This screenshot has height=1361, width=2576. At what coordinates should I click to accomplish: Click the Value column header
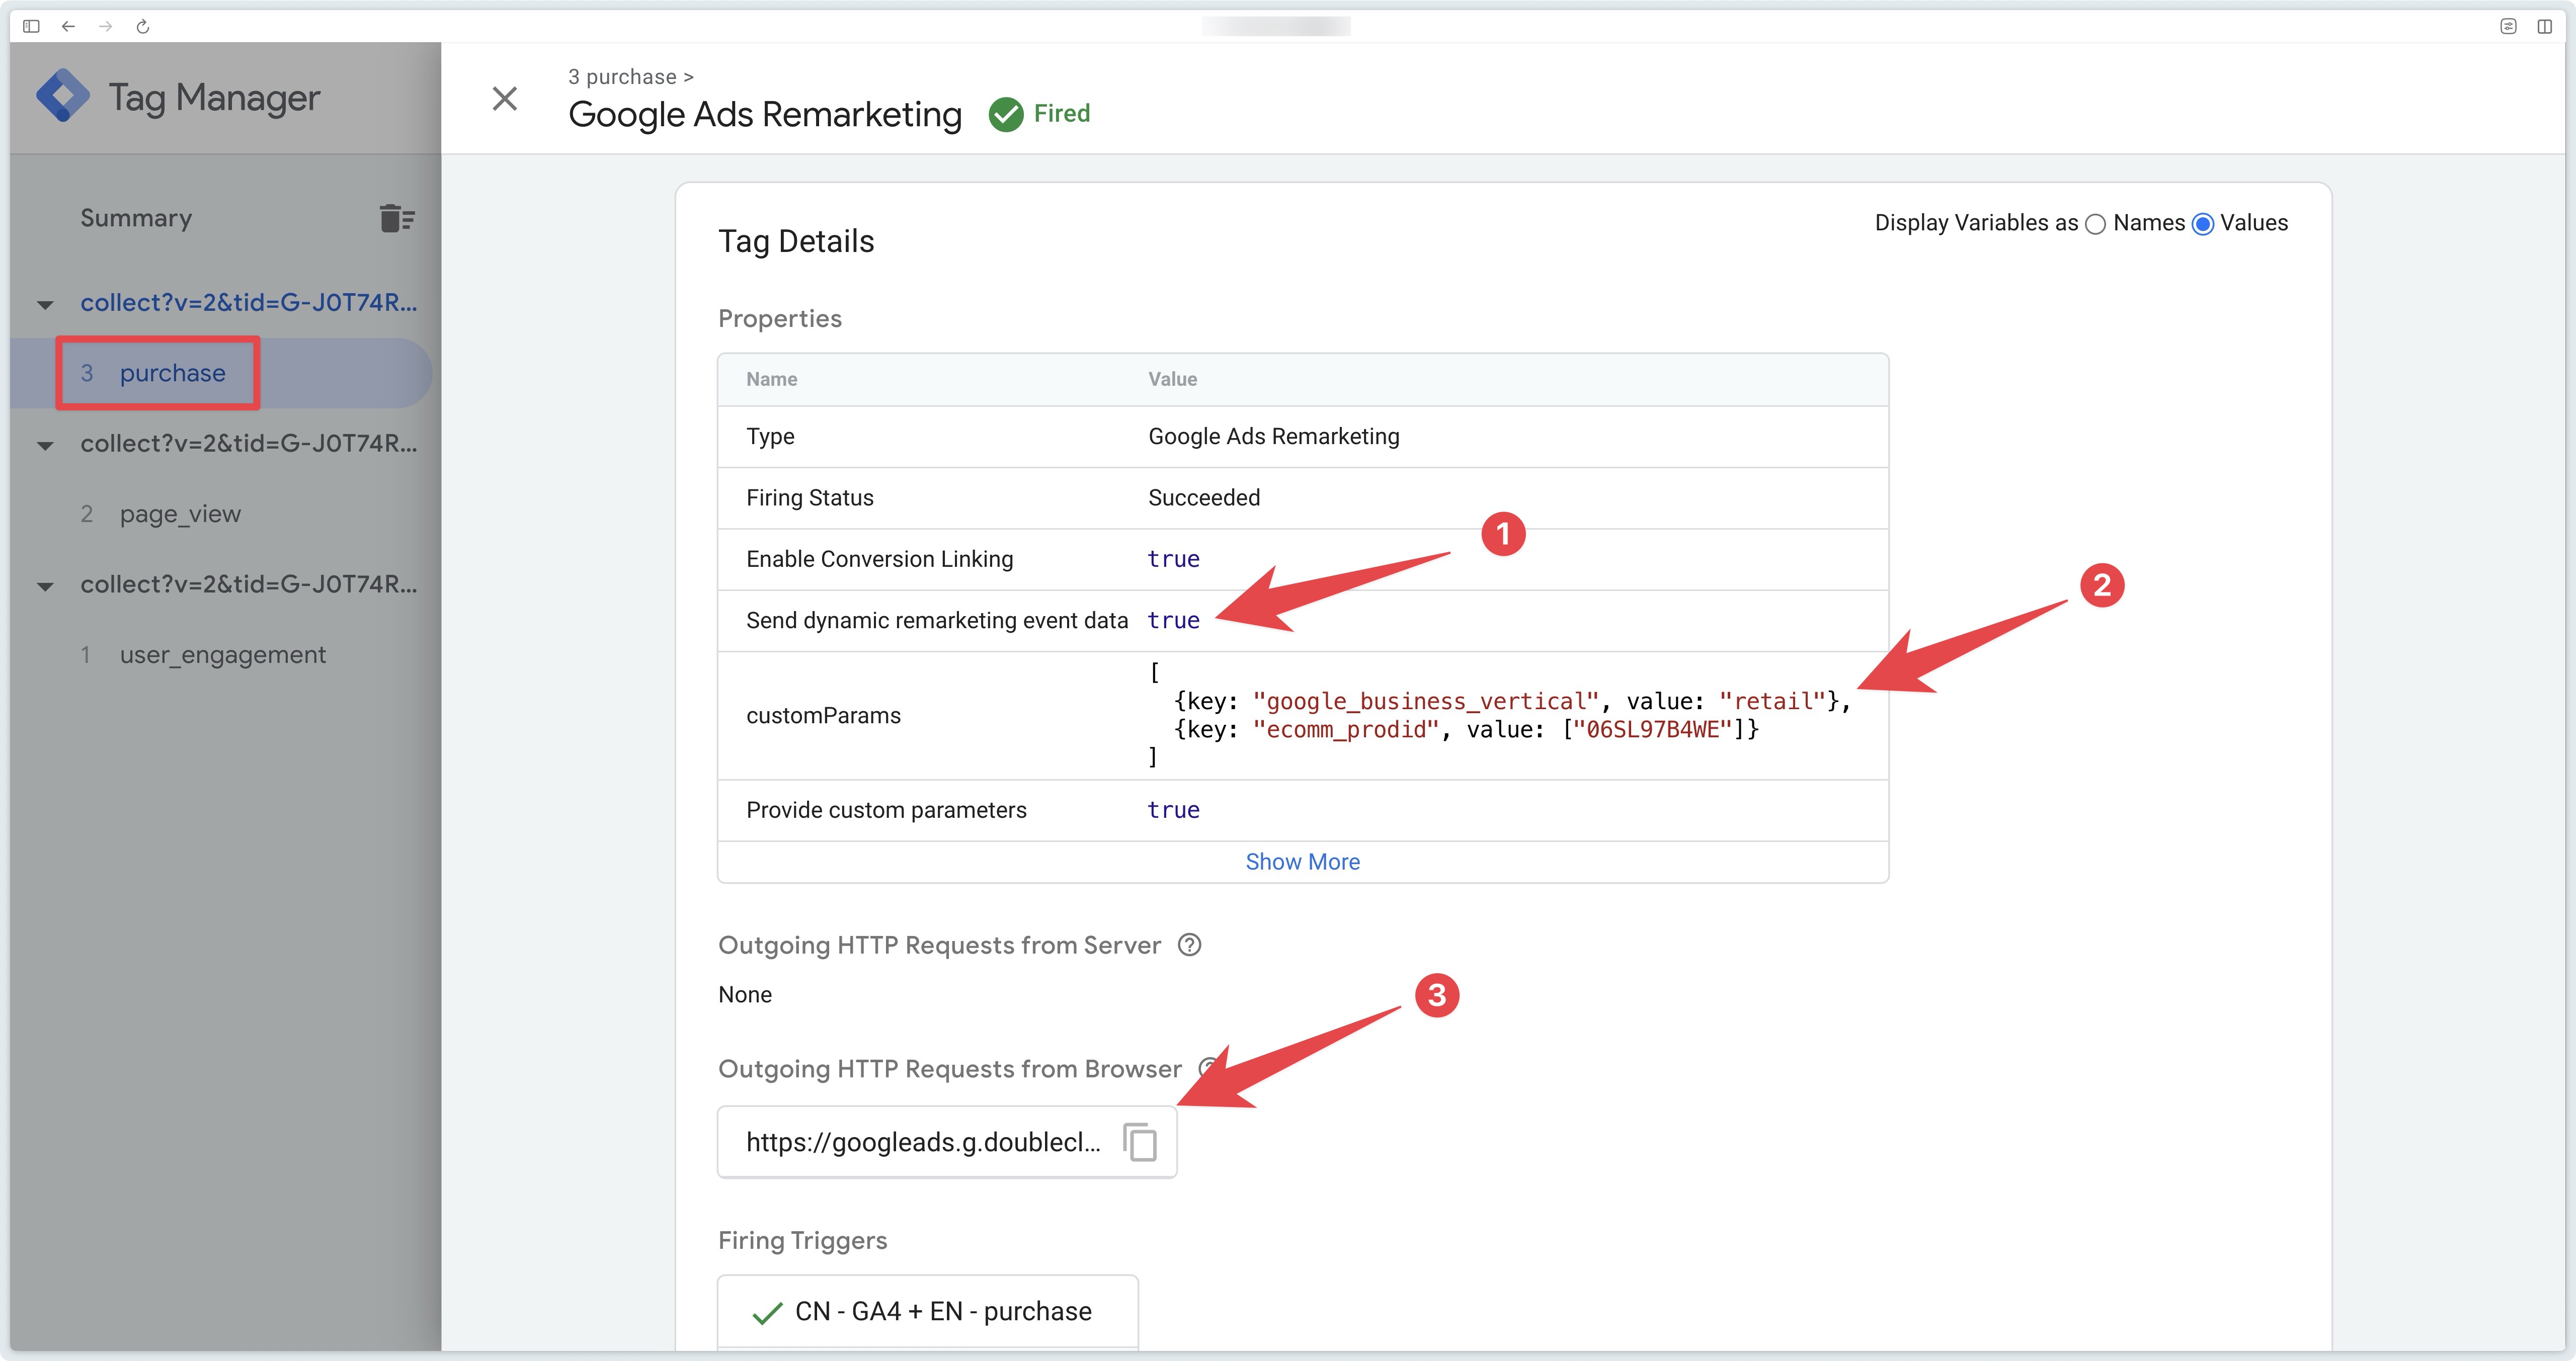1172,379
